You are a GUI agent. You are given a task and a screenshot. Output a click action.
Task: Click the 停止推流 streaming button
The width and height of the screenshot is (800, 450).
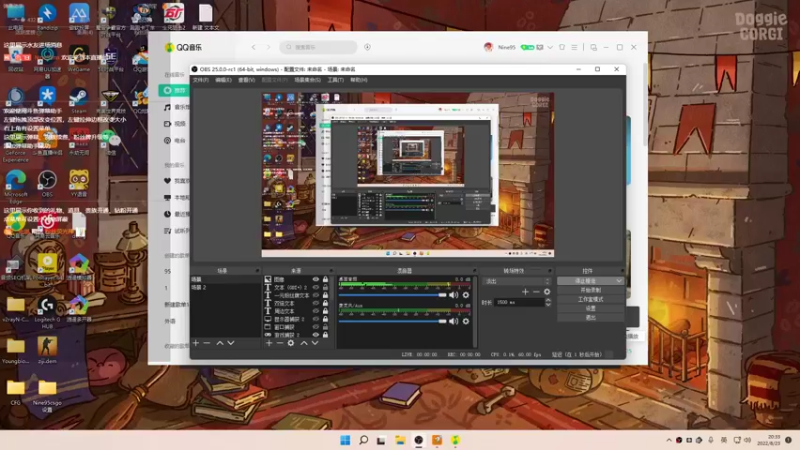pyautogui.click(x=586, y=281)
